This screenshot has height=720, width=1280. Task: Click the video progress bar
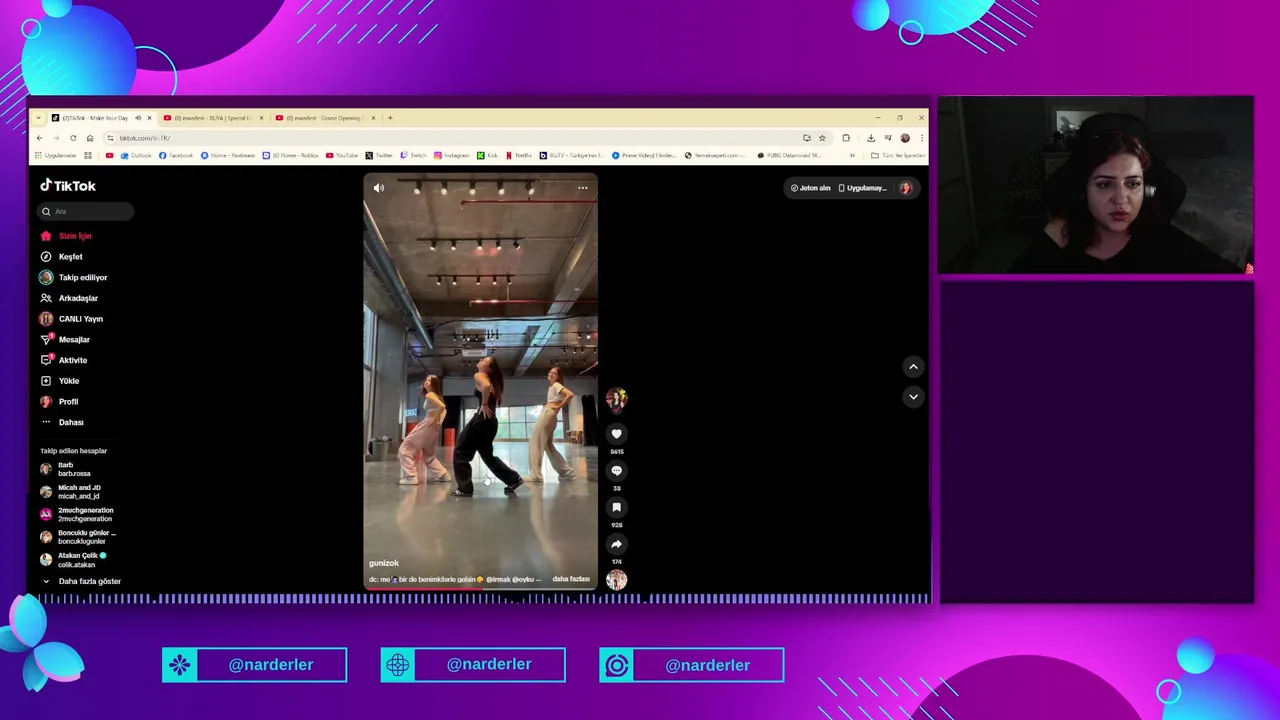481,589
